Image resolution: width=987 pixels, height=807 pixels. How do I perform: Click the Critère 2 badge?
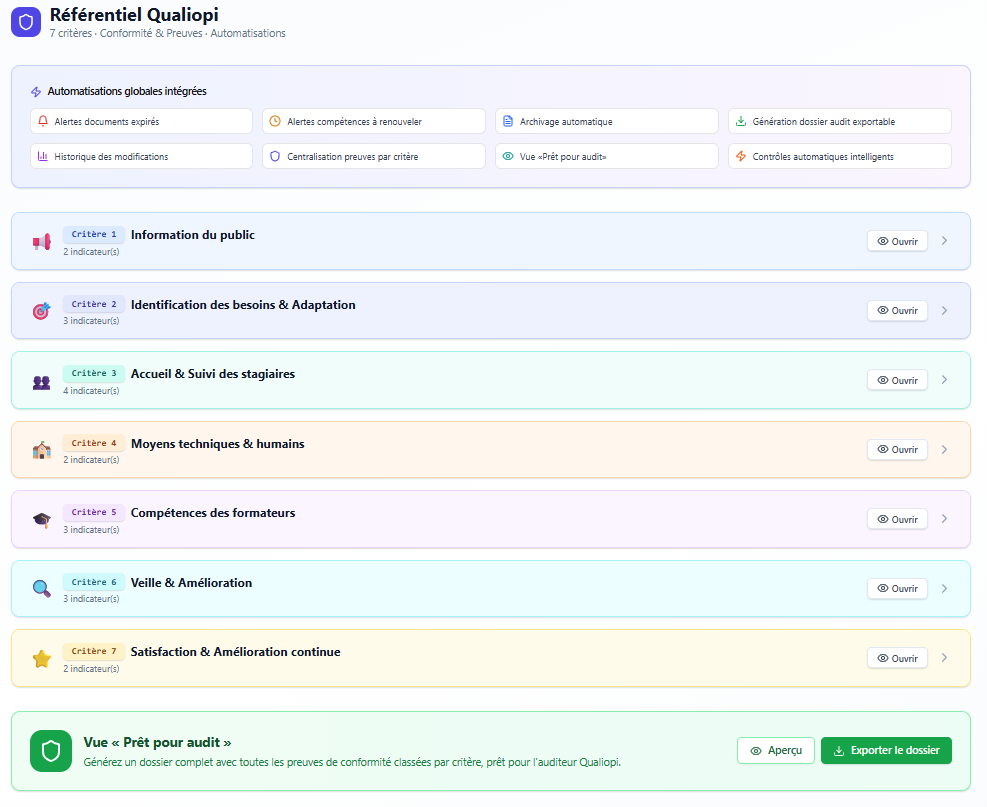tap(94, 304)
